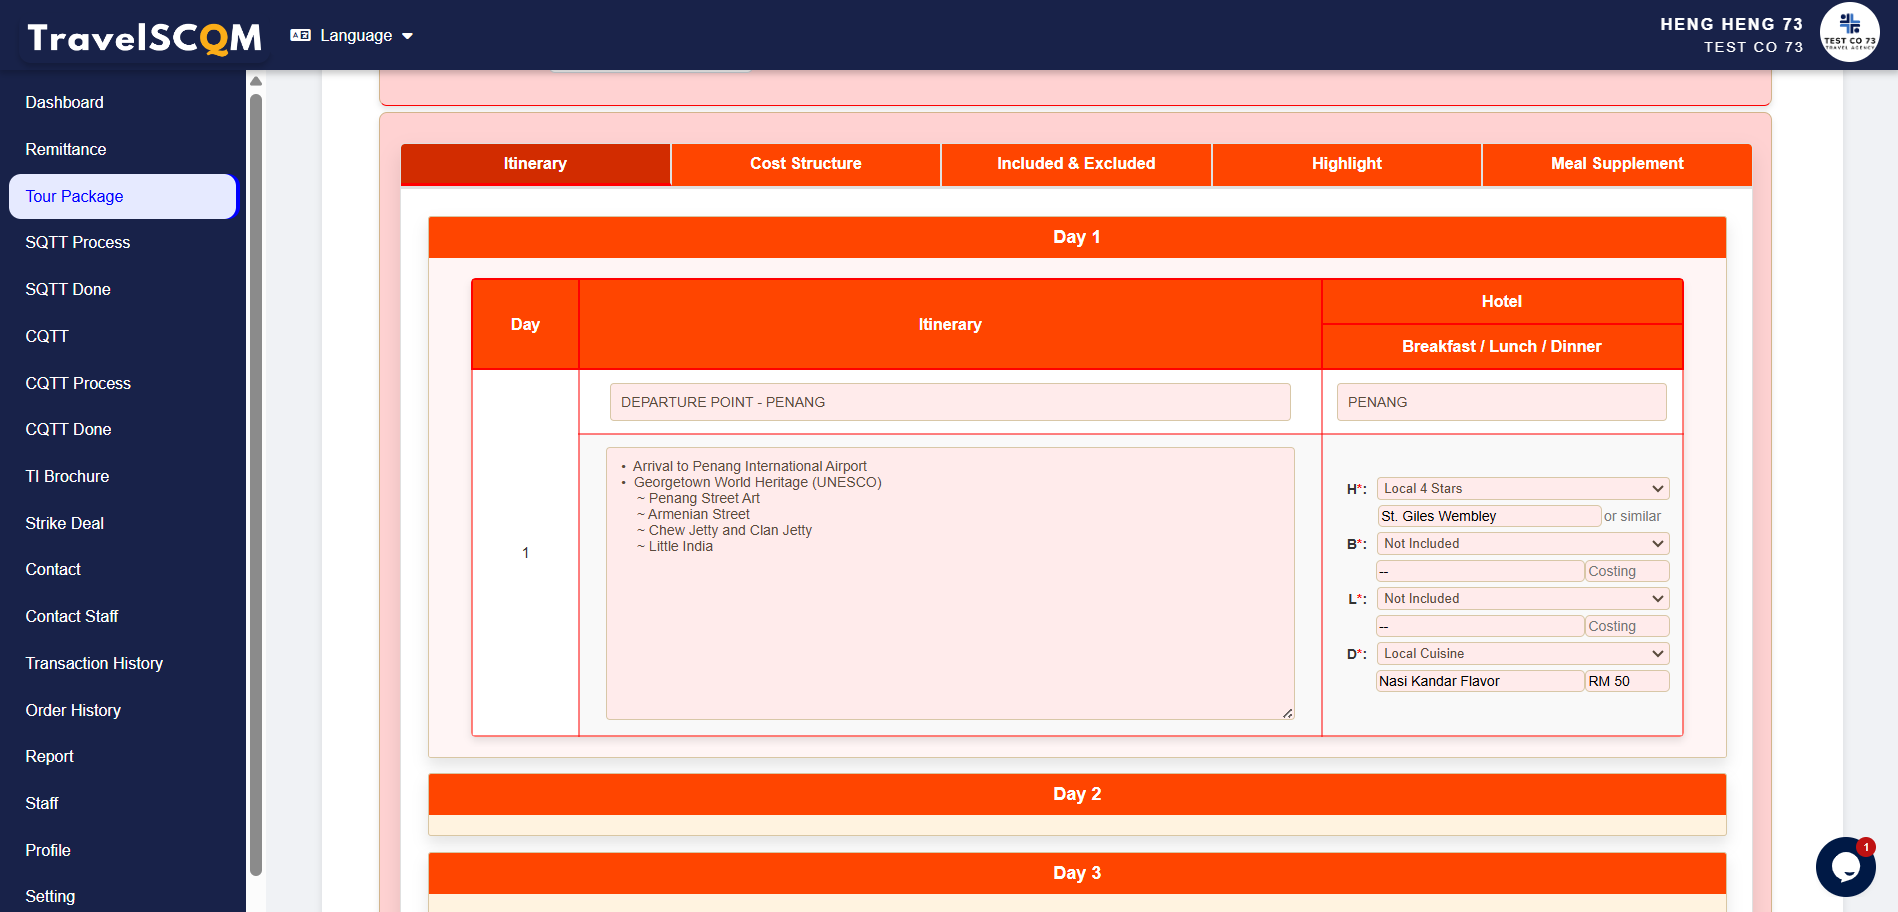
Task: Open Transaction History from the sidebar
Action: (x=94, y=664)
